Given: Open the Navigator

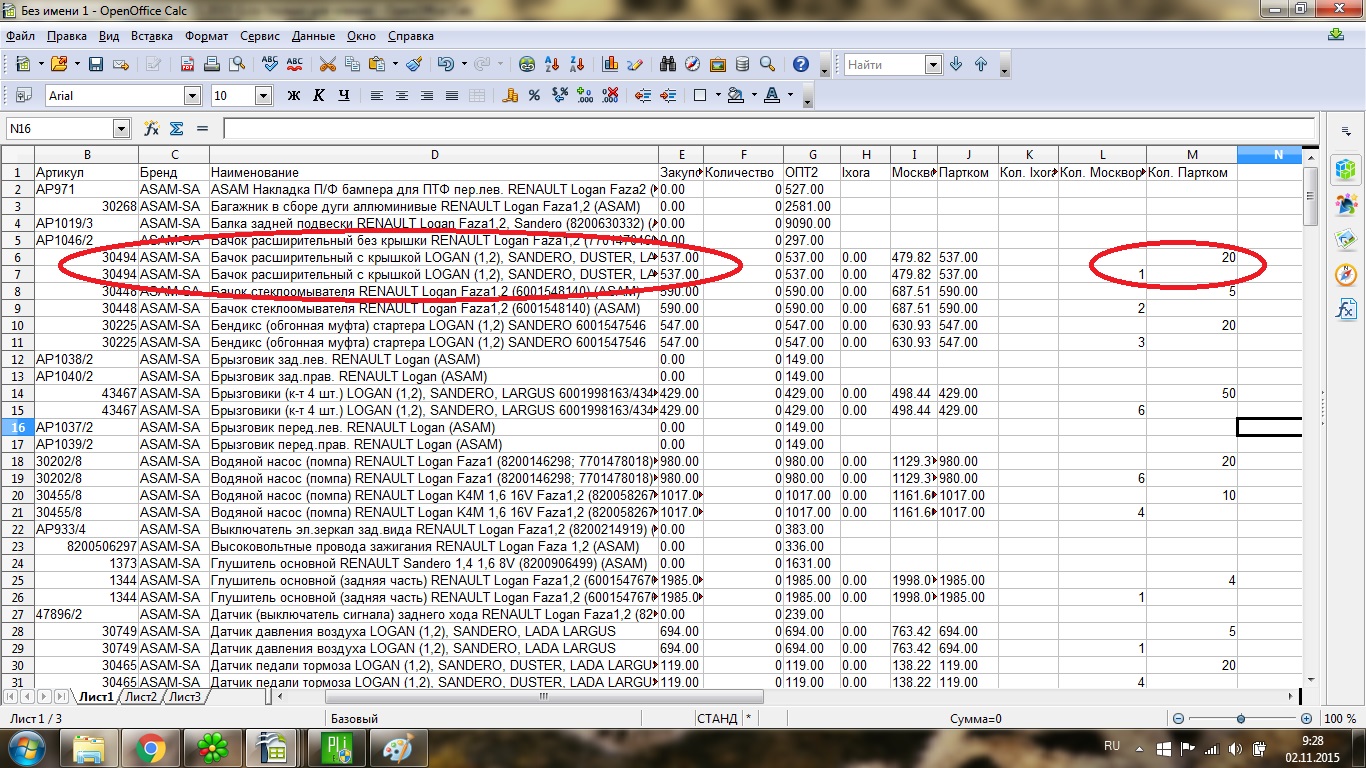Looking at the screenshot, I should point(693,64).
